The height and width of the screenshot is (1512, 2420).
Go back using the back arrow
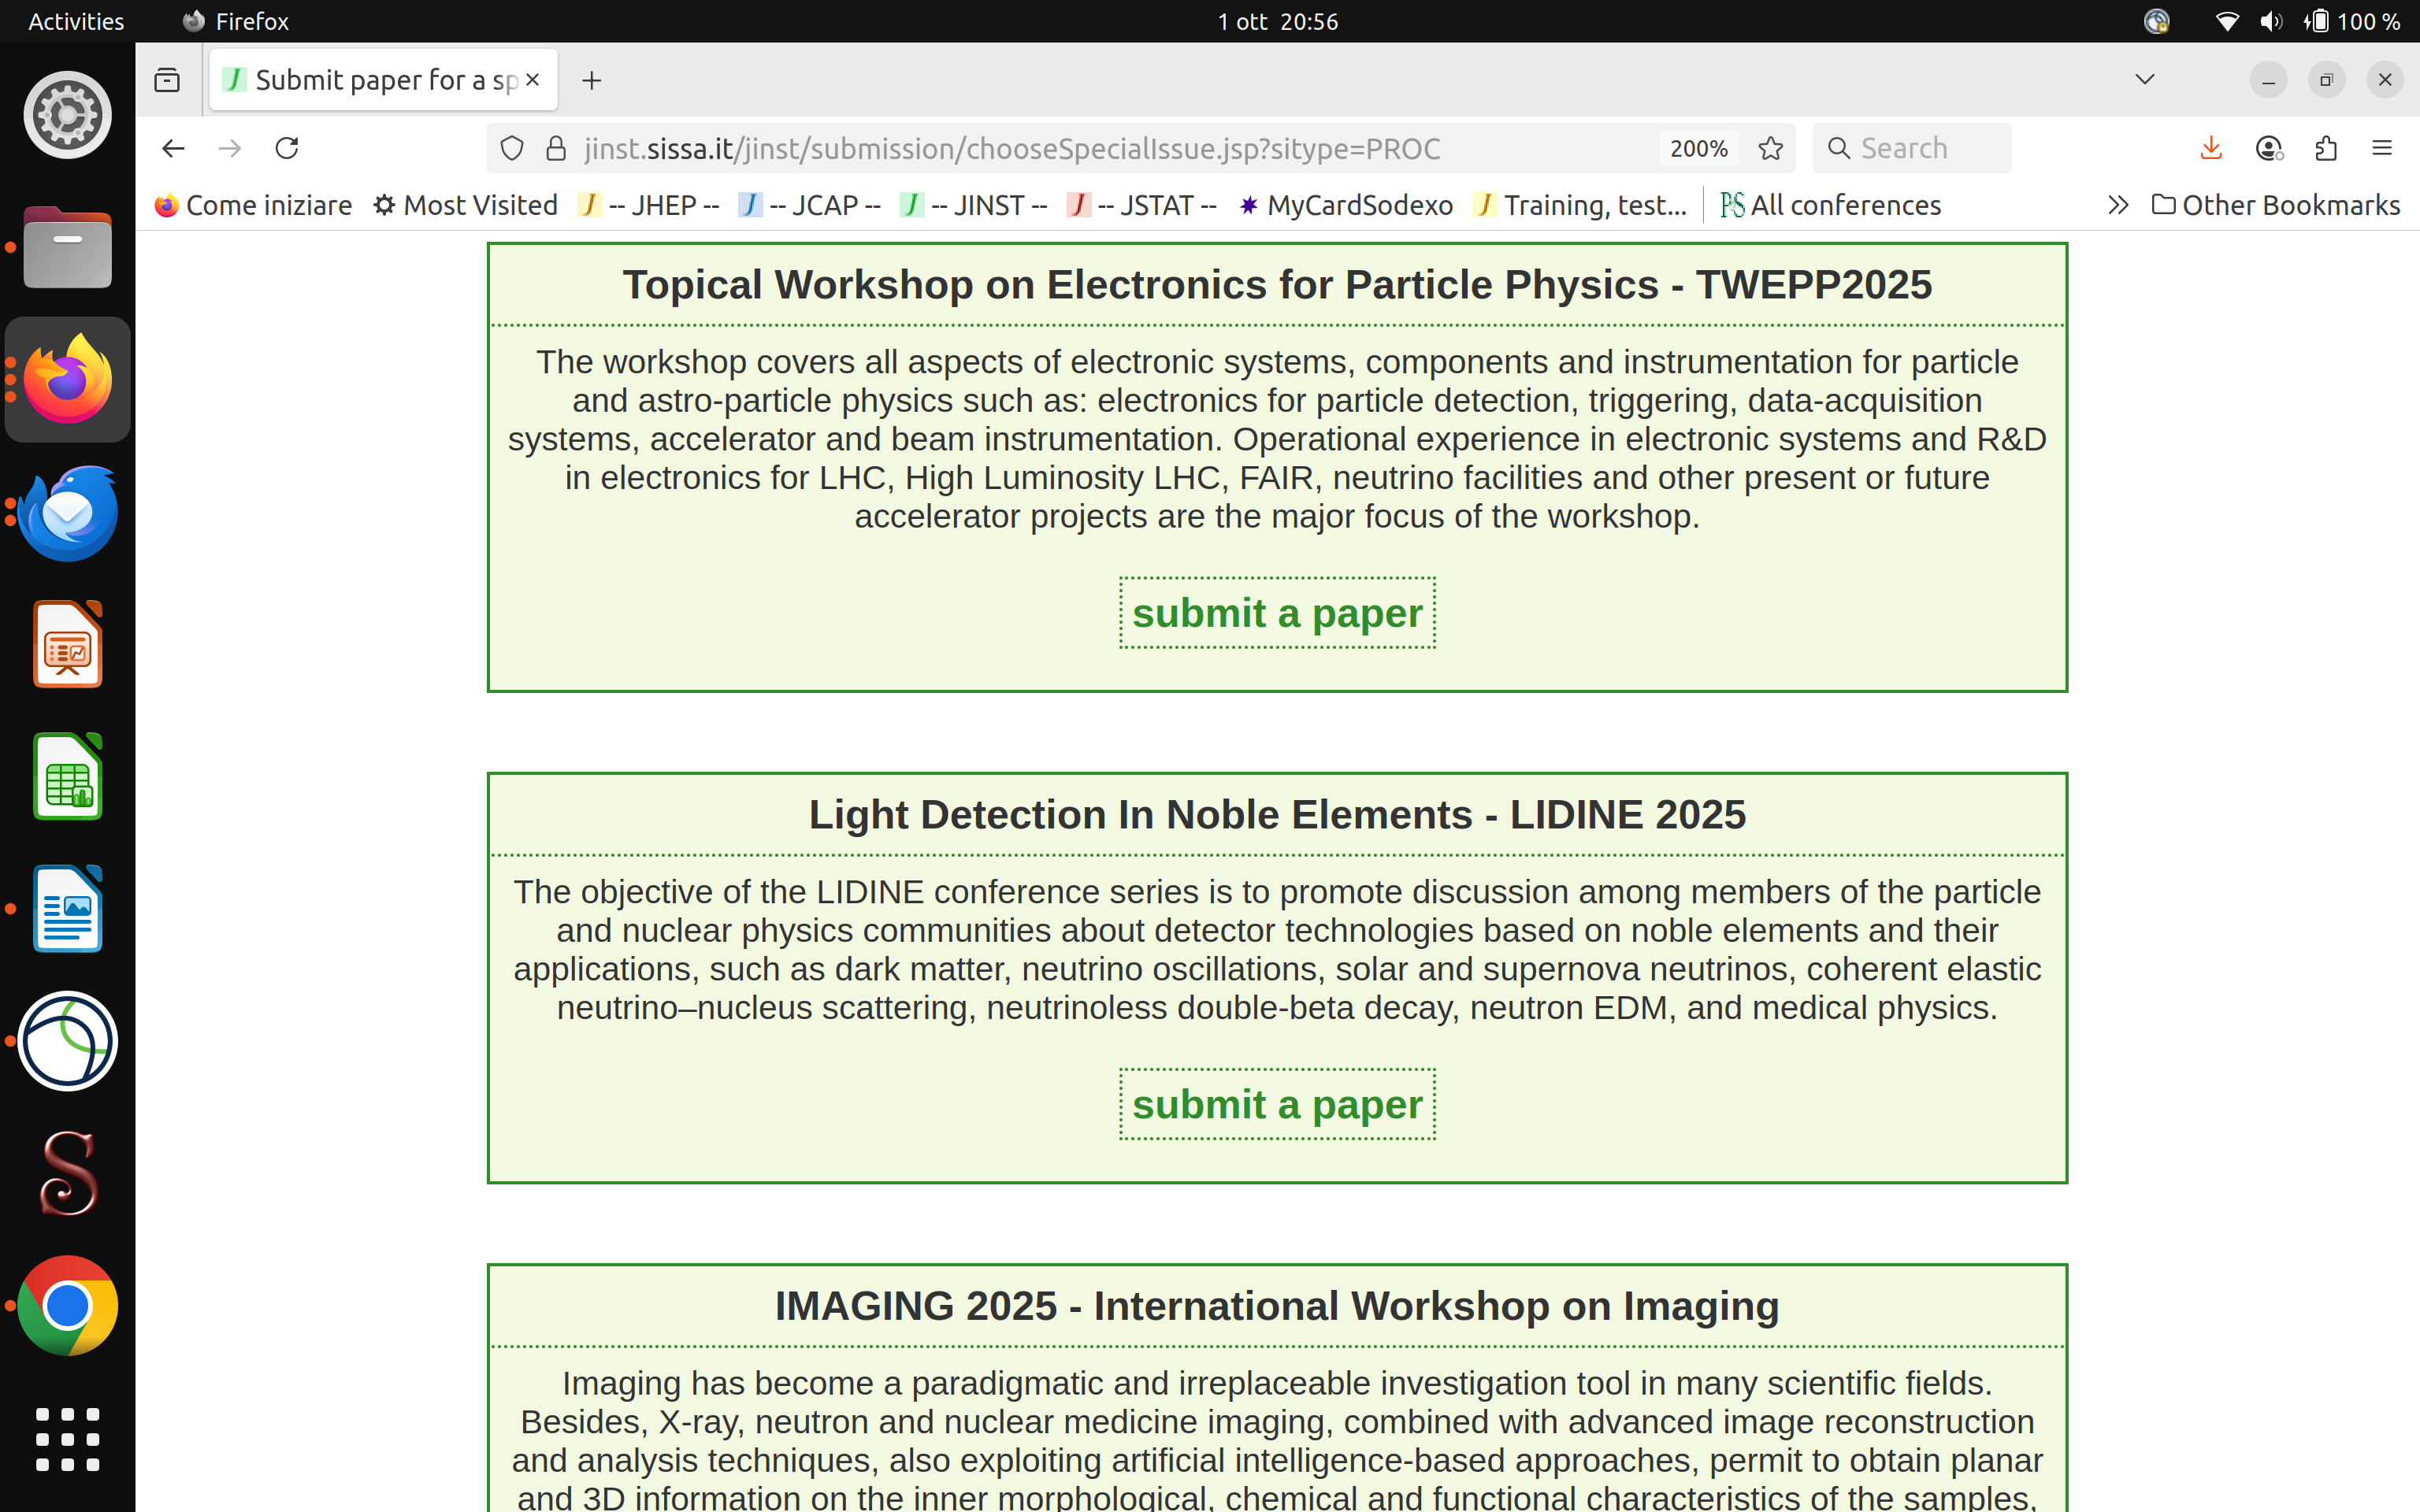click(x=173, y=148)
